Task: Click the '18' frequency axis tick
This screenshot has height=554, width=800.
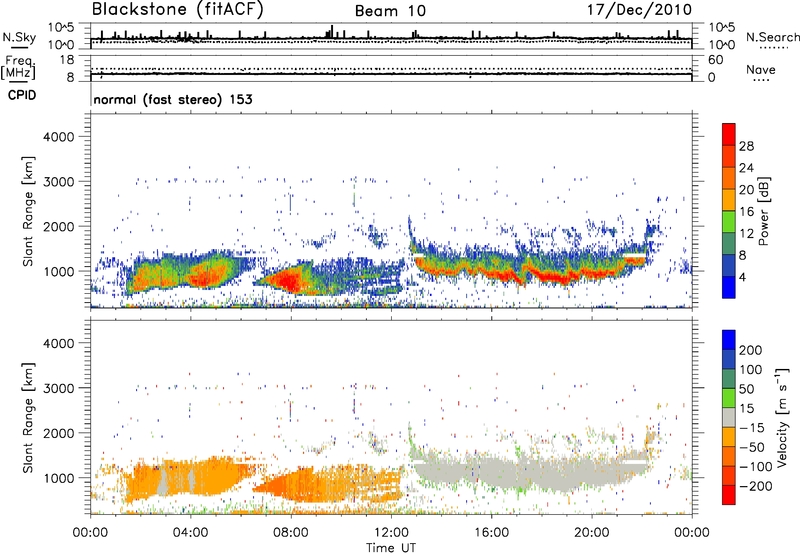Action: (66, 60)
